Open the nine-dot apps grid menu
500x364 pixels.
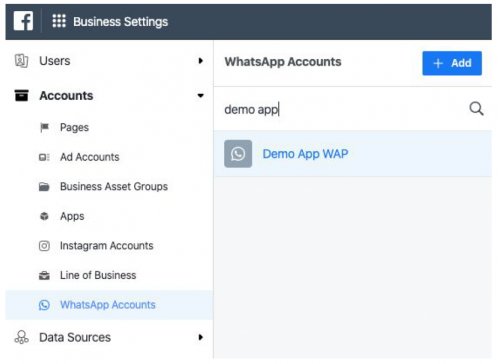pos(59,21)
